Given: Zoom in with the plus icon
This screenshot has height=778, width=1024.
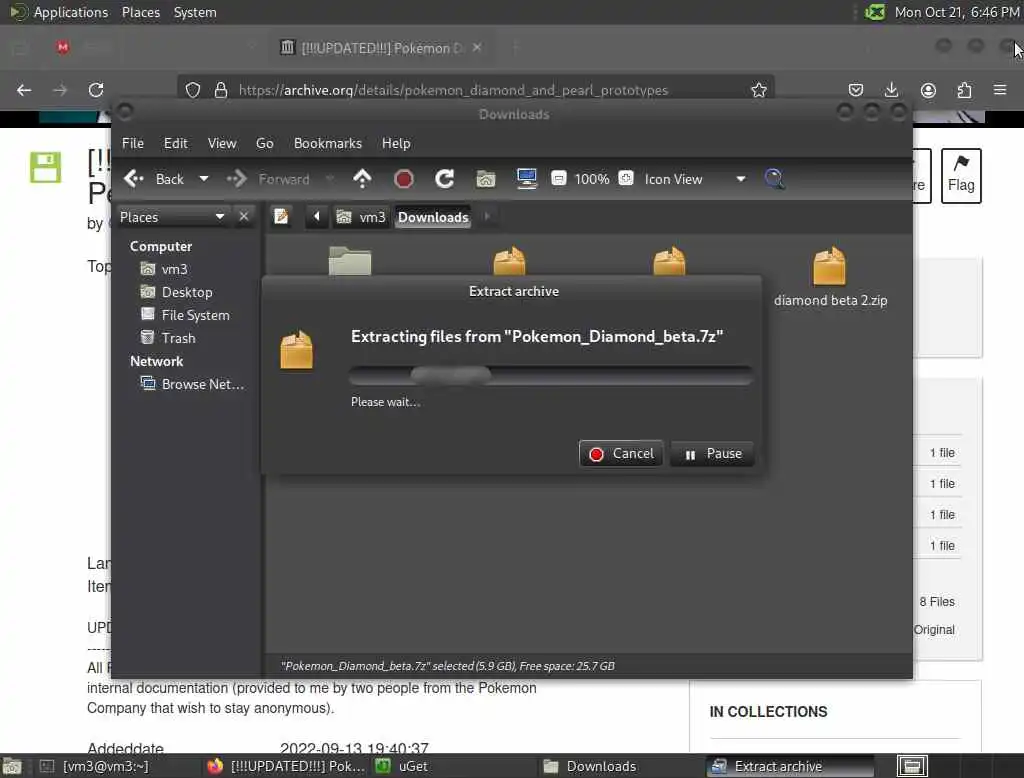Looking at the screenshot, I should click(626, 178).
